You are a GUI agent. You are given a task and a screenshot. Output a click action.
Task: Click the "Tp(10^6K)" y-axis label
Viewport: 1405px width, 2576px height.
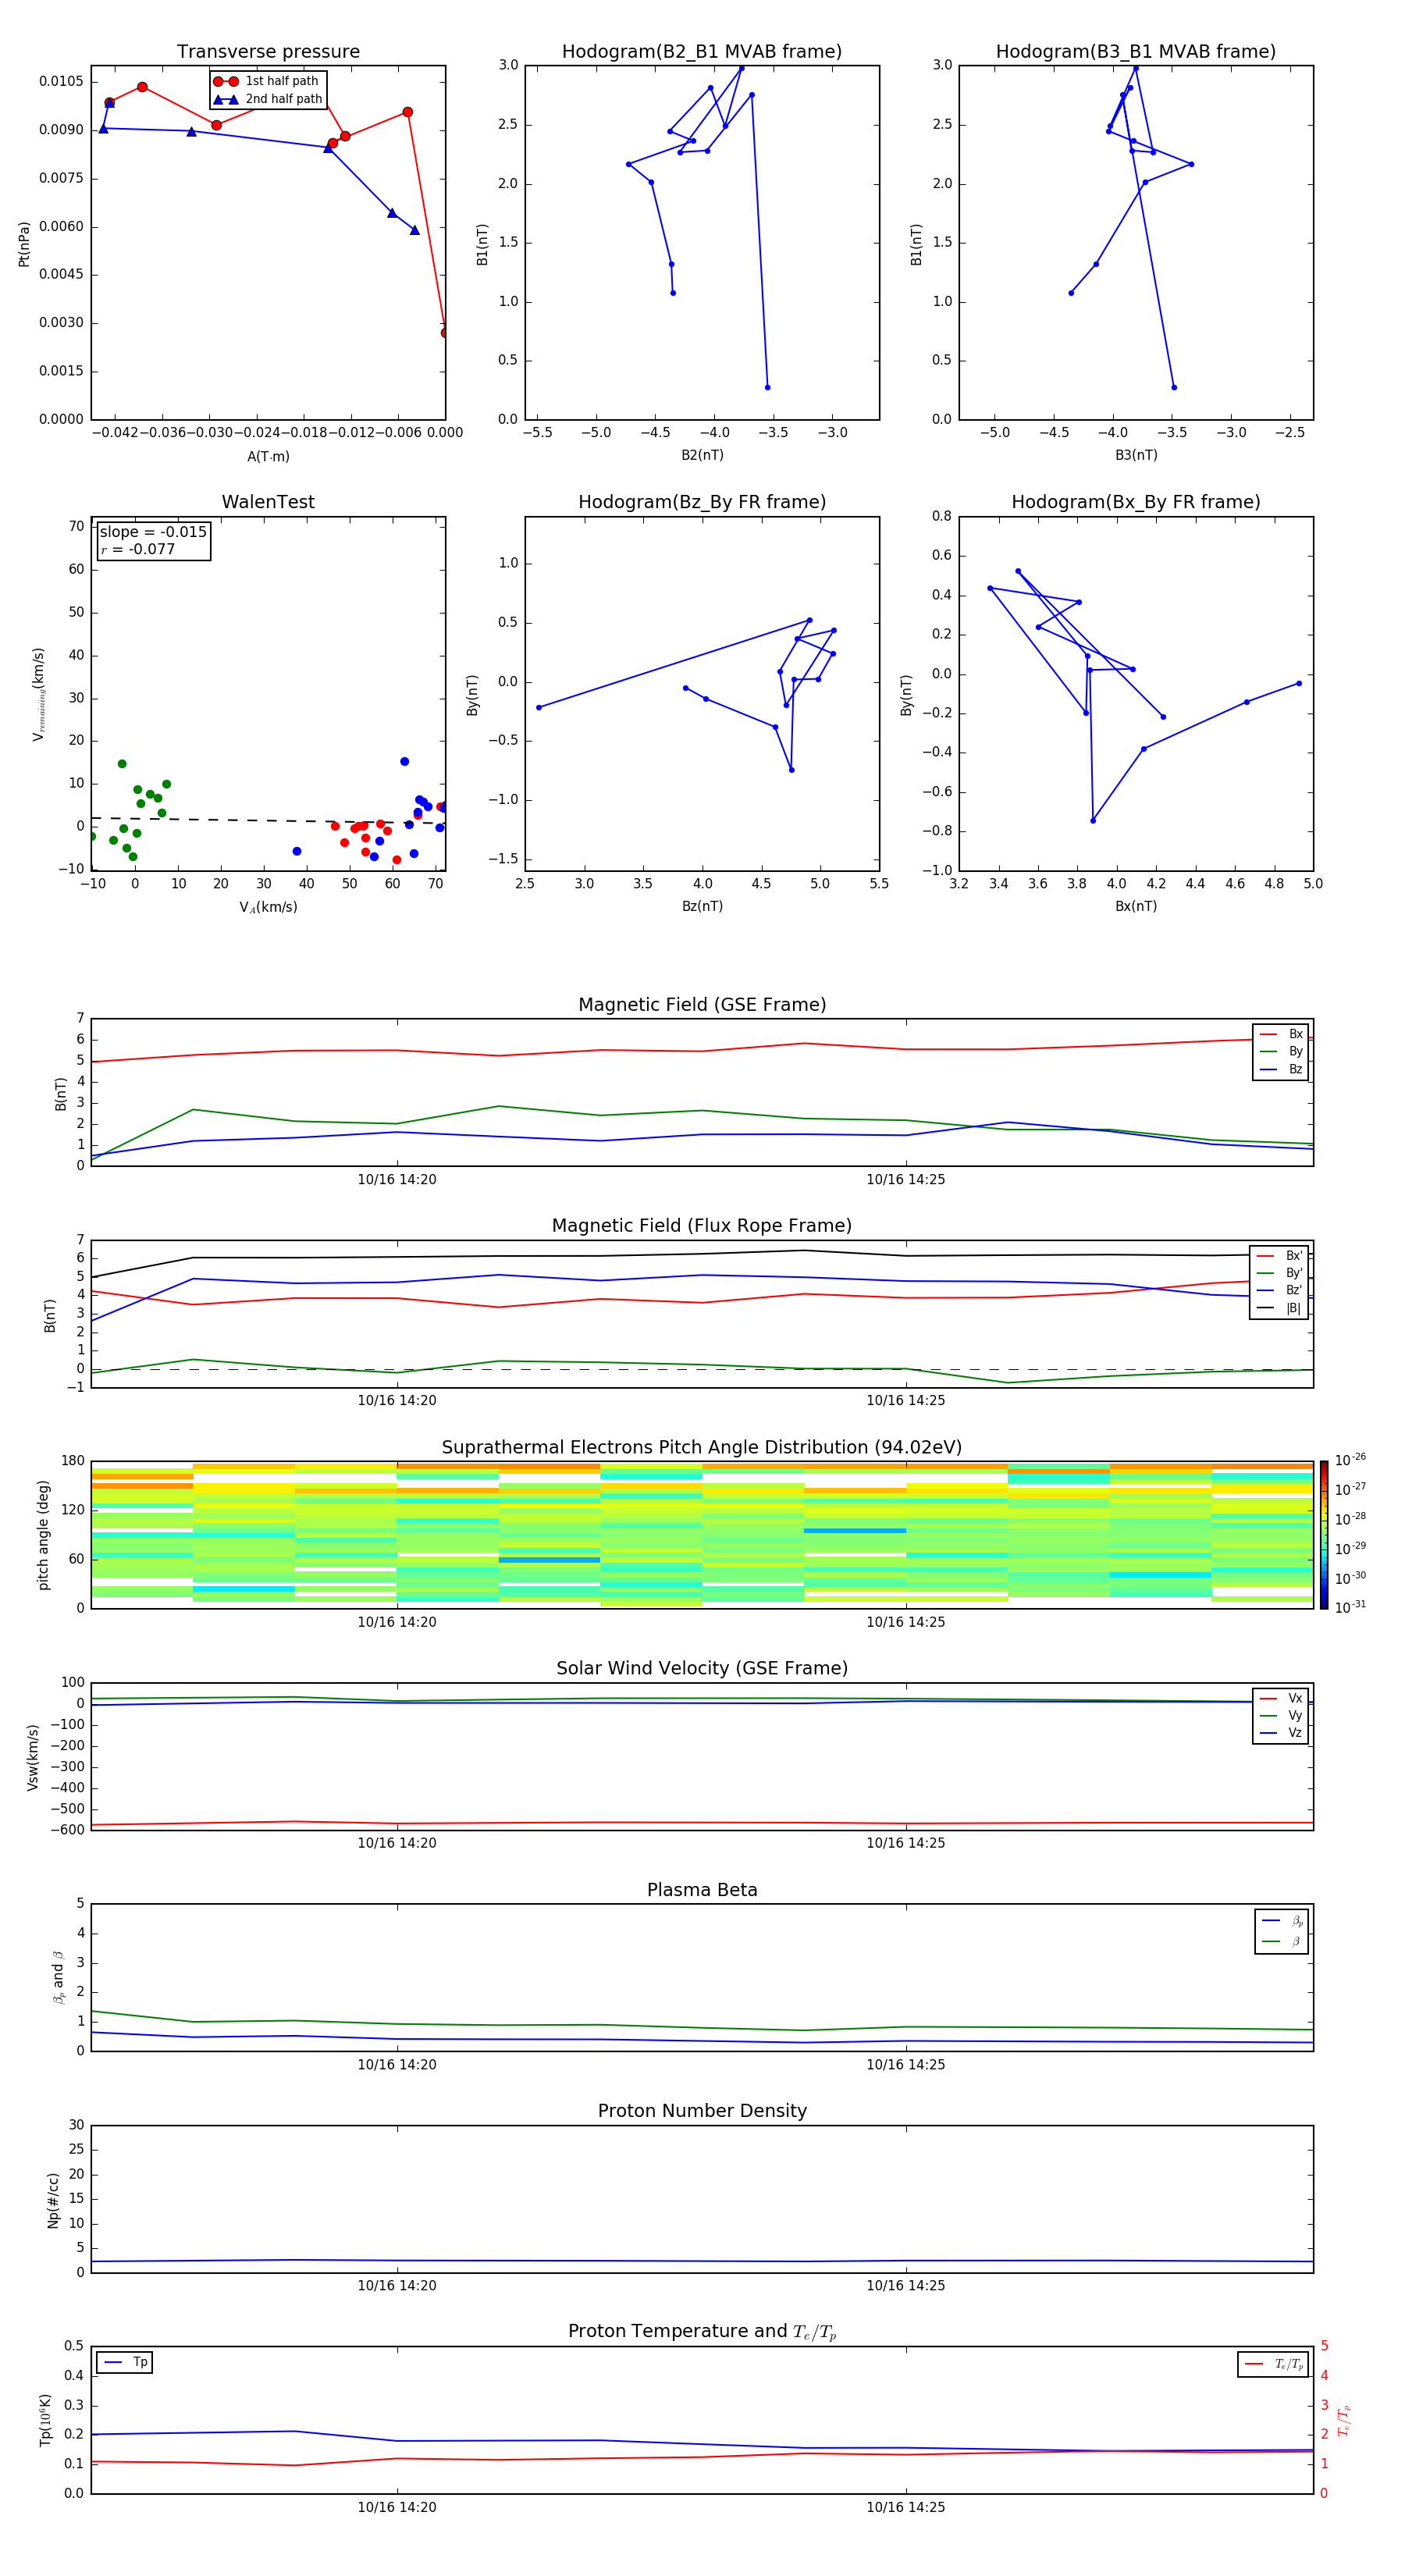pyautogui.click(x=46, y=2420)
